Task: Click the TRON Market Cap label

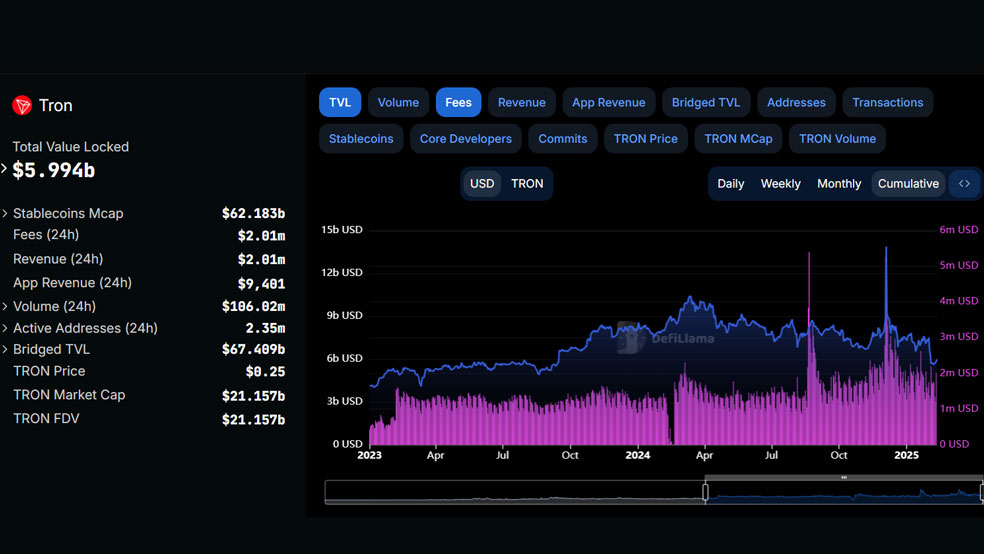Action: [69, 395]
